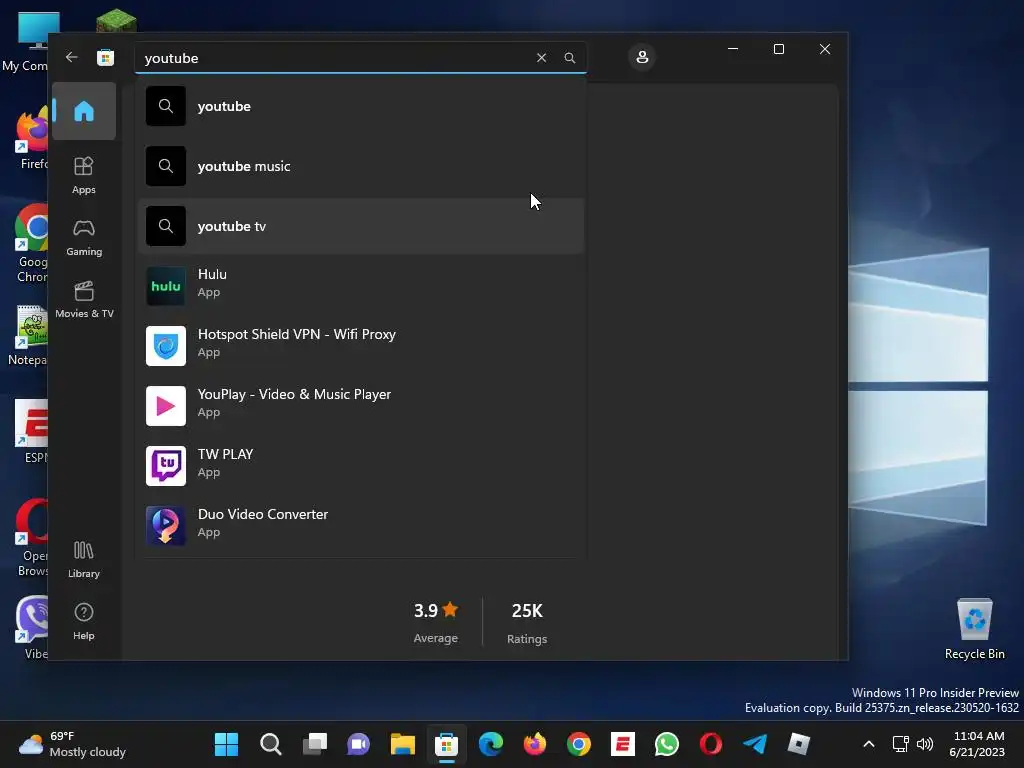Select Opera Browser desktop shortcut
The width and height of the screenshot is (1024, 768).
33,538
